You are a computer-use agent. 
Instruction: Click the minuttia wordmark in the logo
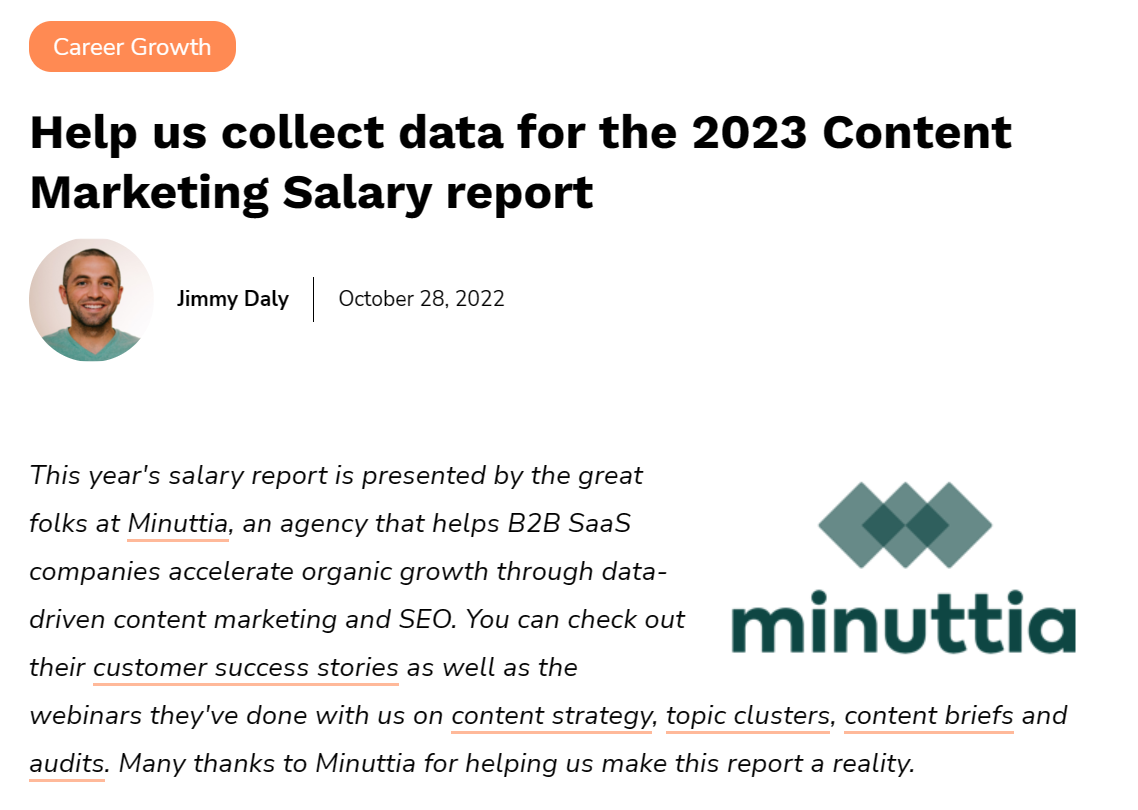coord(903,622)
